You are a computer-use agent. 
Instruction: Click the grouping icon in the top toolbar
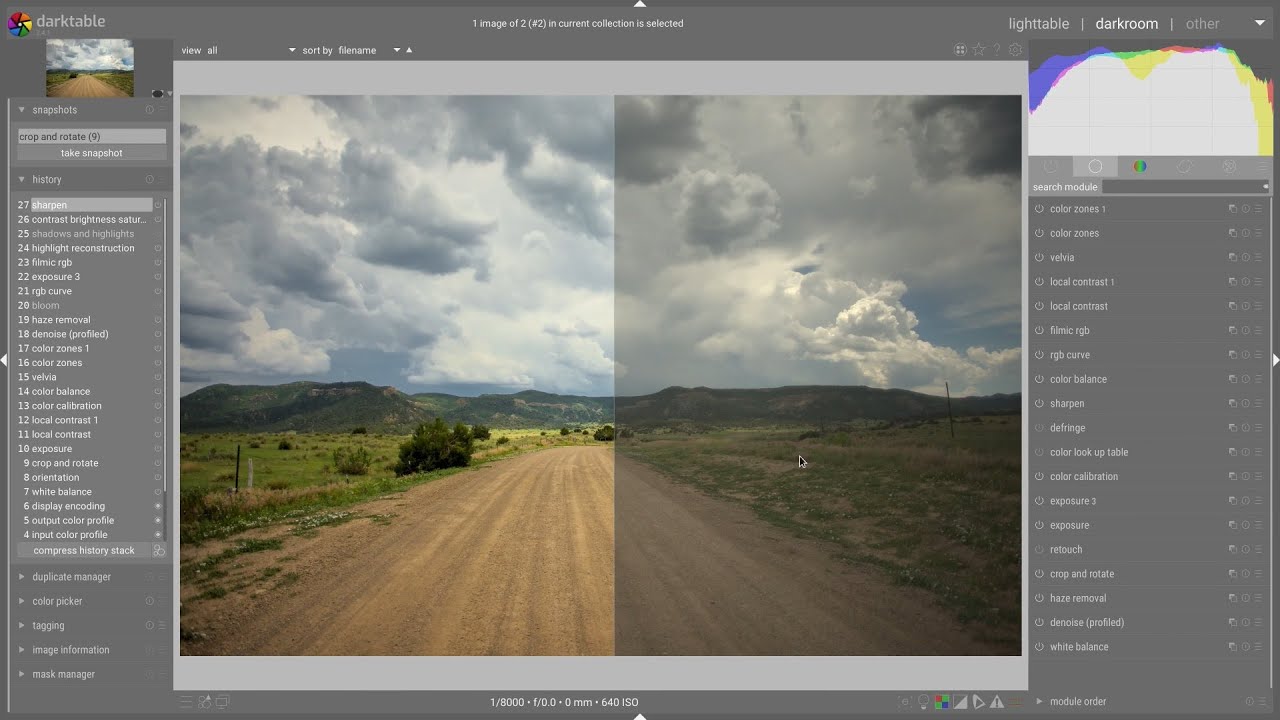click(x=960, y=50)
